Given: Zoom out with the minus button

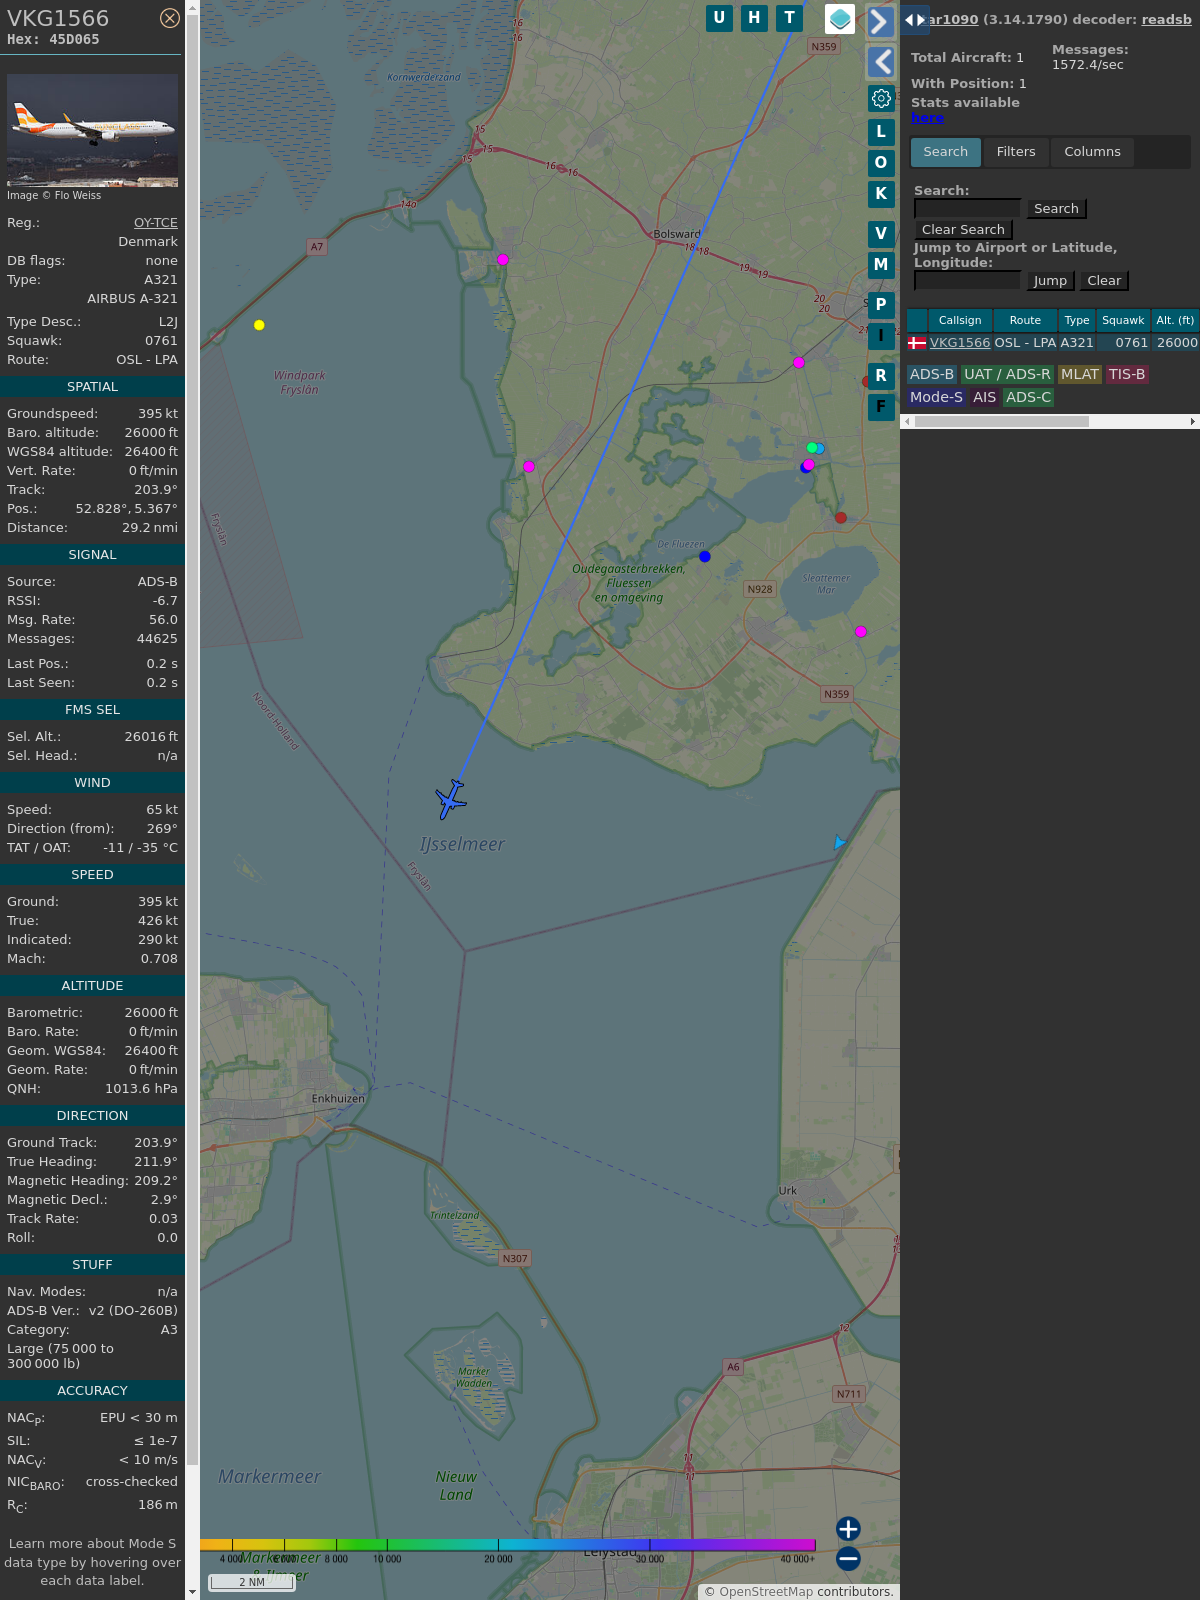Looking at the screenshot, I should coord(848,1559).
